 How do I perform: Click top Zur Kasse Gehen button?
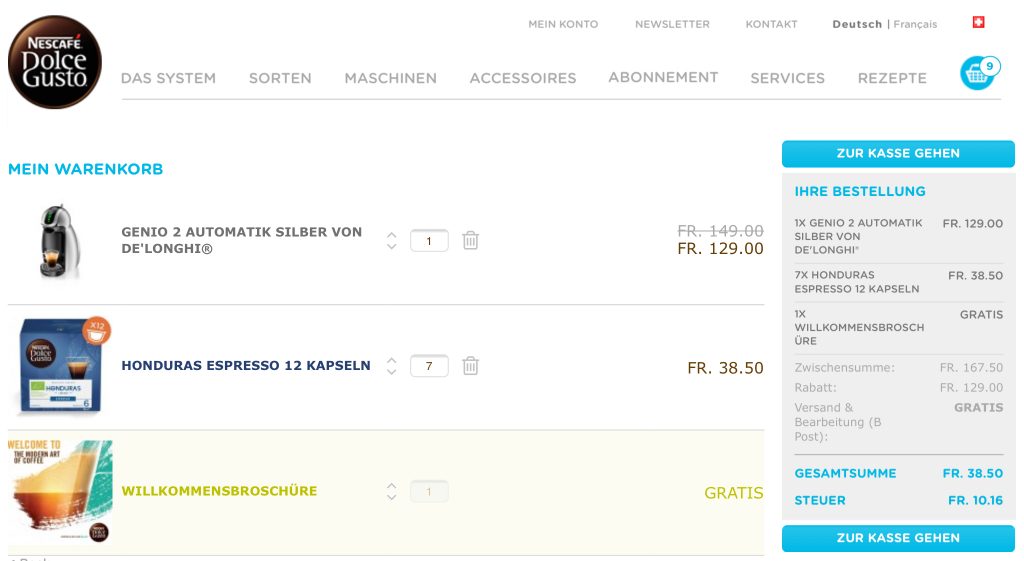click(898, 153)
